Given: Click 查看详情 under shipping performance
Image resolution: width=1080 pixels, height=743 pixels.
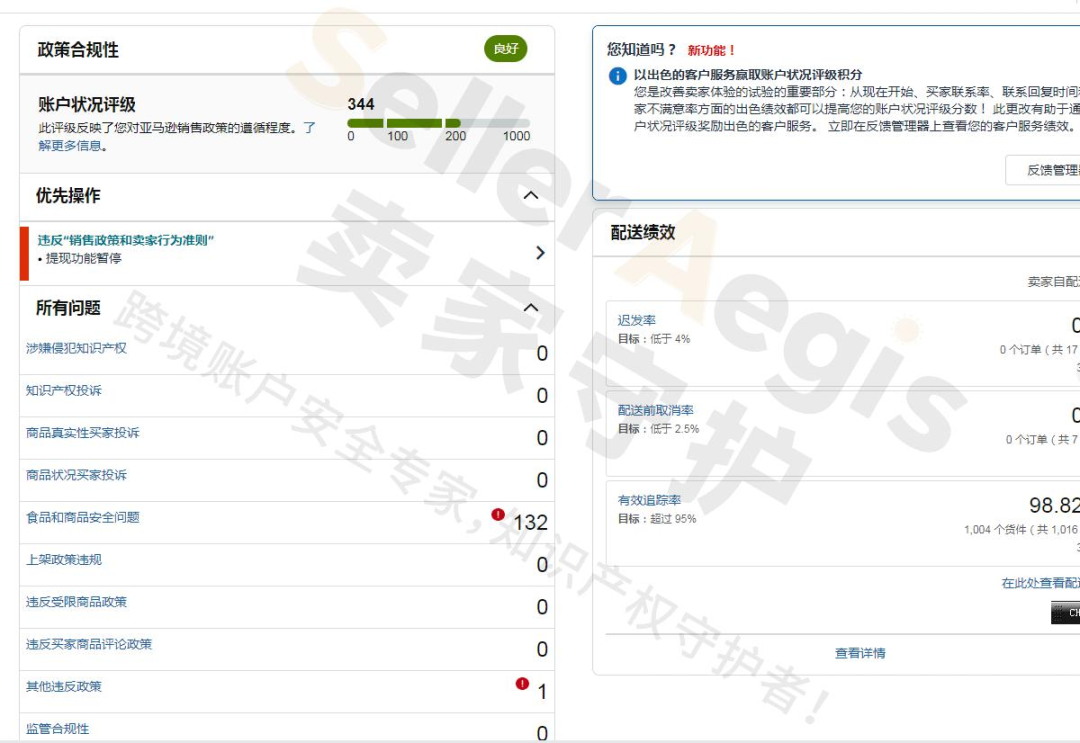Looking at the screenshot, I should (x=860, y=653).
